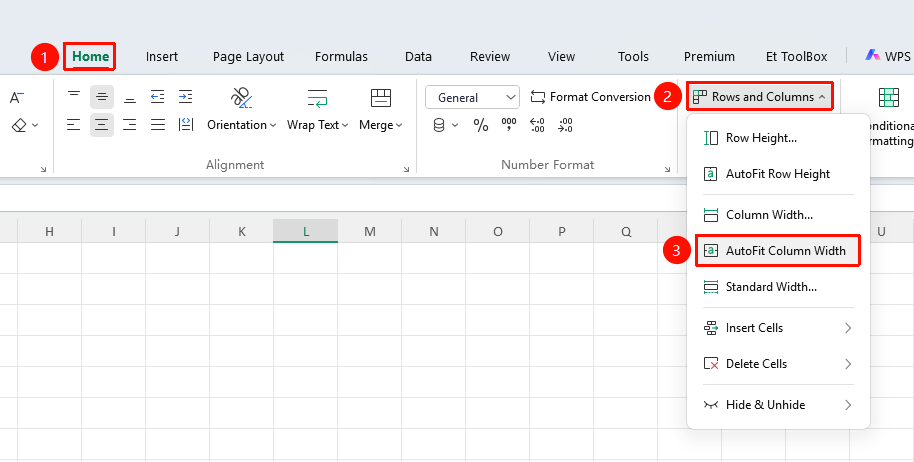Select column N header
The width and height of the screenshot is (914, 462).
(434, 231)
